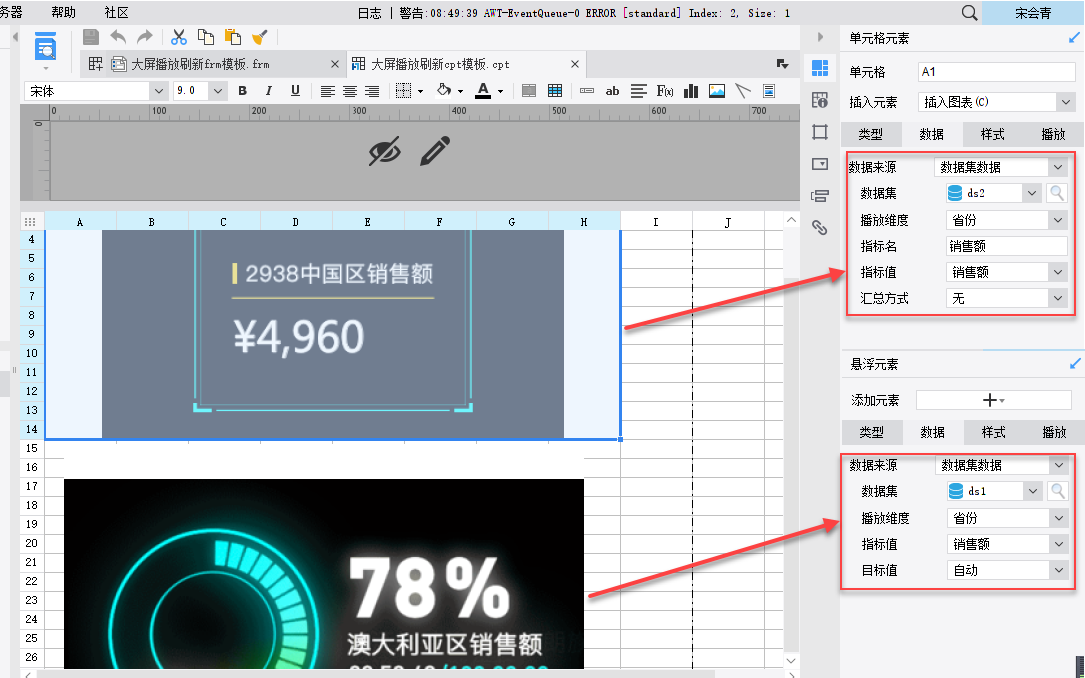Screen dimensions: 1085x678
Task: Toggle italic formatting
Action: 268,91
